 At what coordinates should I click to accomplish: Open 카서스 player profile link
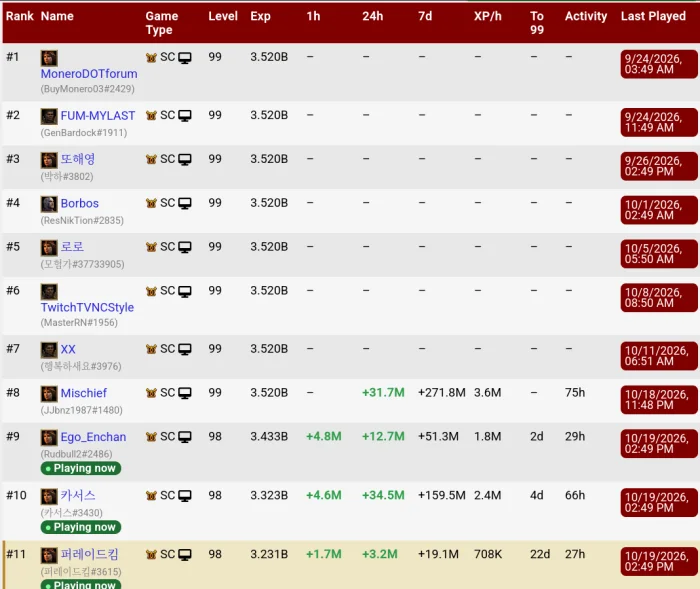78,495
